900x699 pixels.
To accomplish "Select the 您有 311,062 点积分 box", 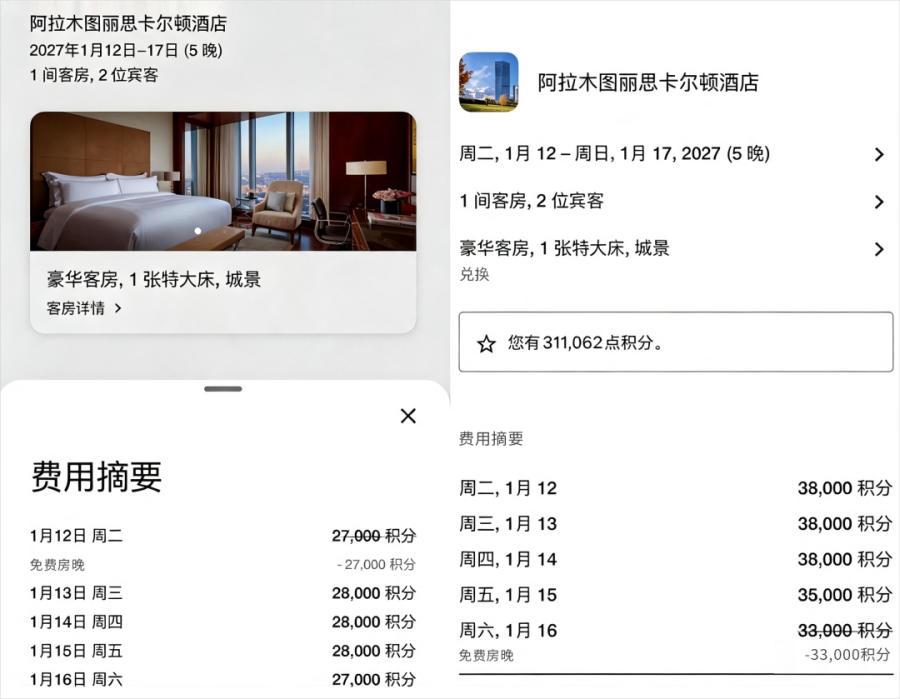I will pyautogui.click(x=676, y=342).
